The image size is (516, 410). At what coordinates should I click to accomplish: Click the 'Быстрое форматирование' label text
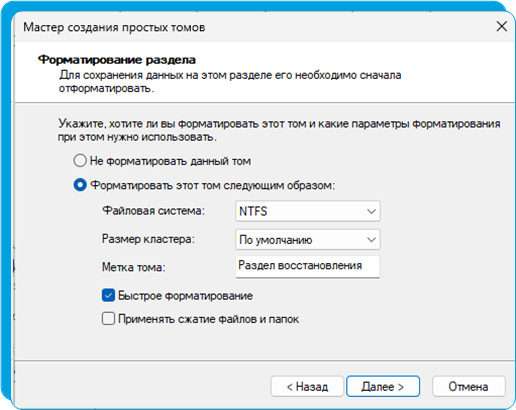(185, 296)
